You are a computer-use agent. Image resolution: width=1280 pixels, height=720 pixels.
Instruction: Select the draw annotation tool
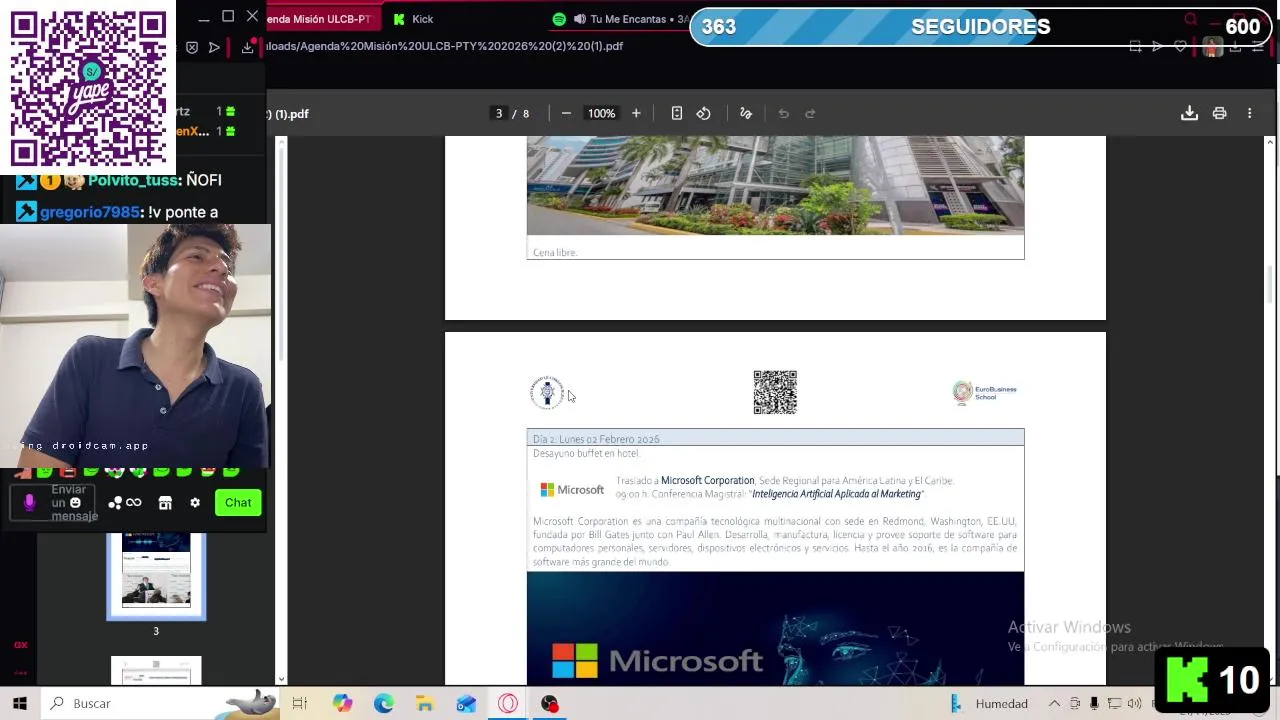746,114
